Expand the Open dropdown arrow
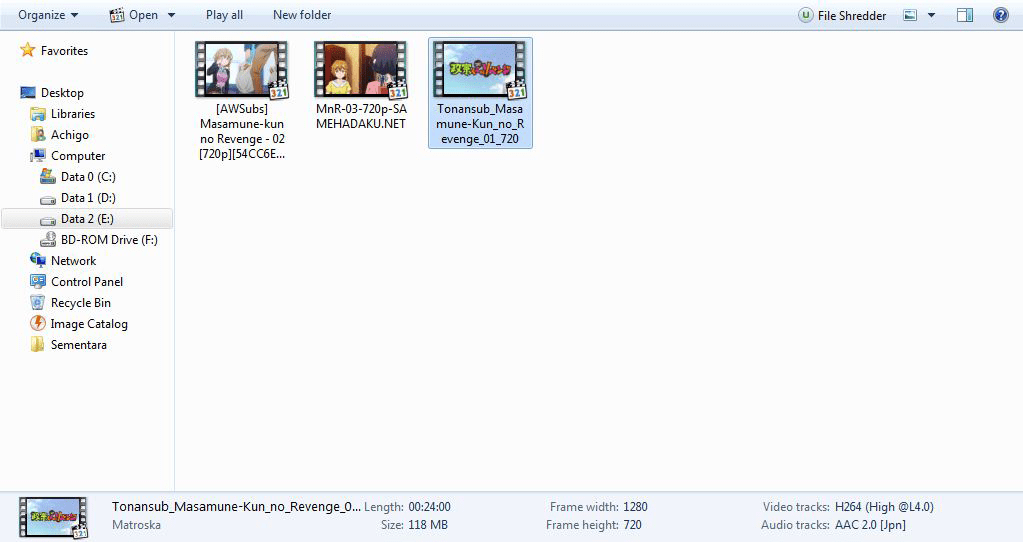Screen dimensions: 1023x542 click(172, 15)
